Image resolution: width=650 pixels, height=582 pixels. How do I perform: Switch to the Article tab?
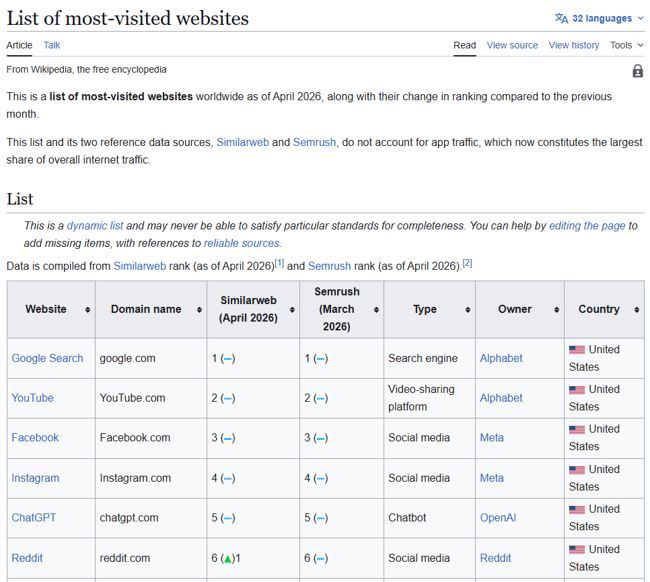[19, 45]
